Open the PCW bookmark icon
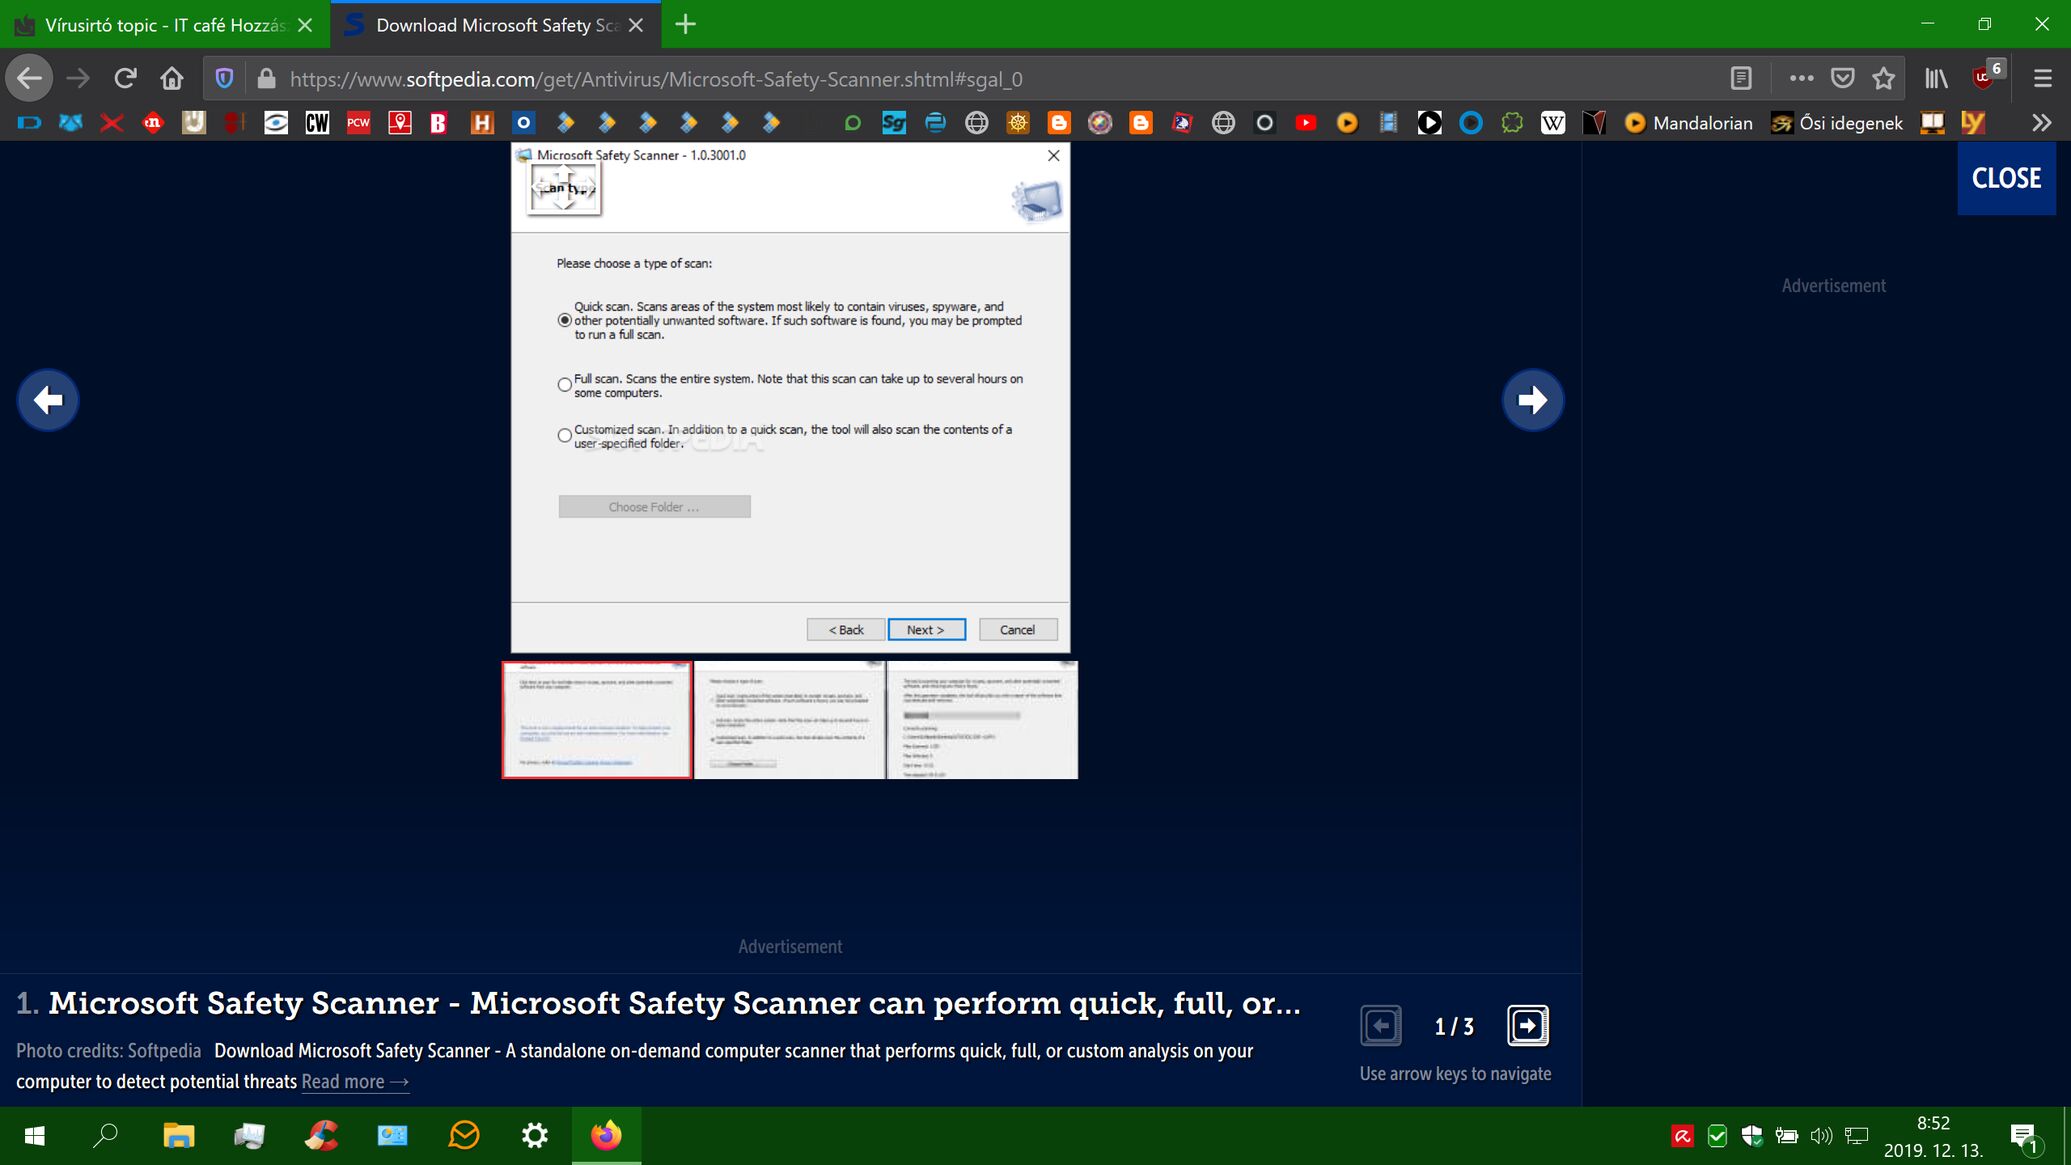Screen dimensions: 2071x1165 tap(358, 123)
